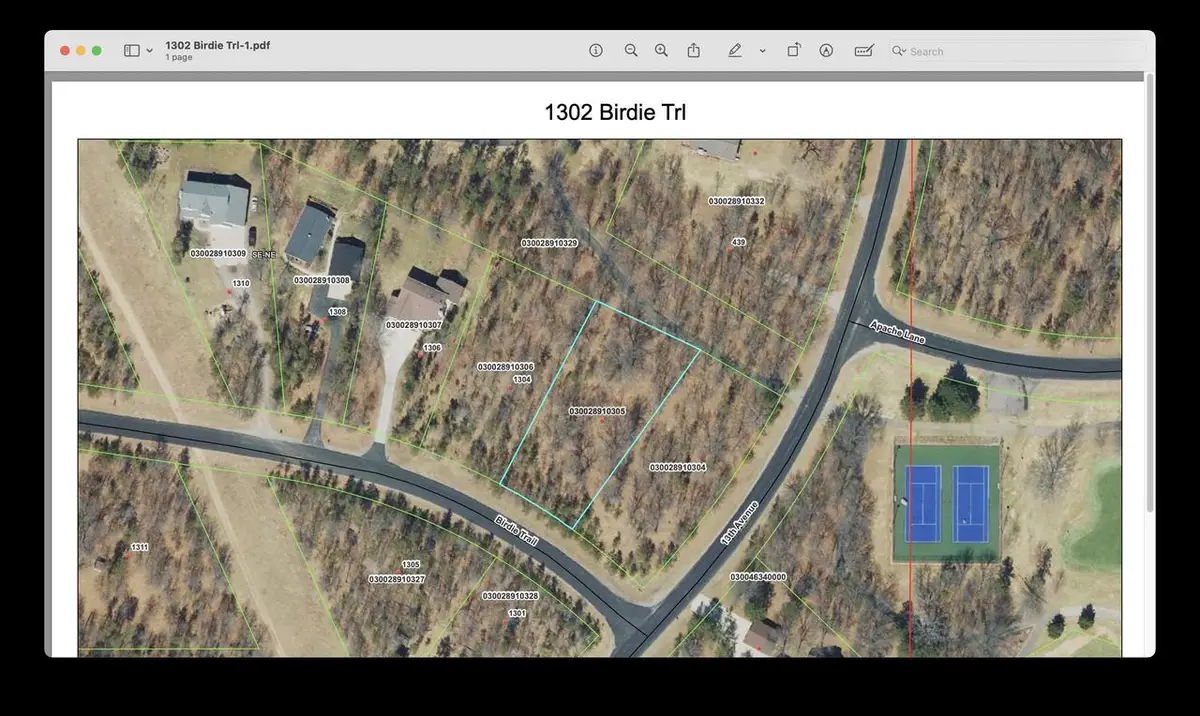Toggle the Markup toolbar
This screenshot has width=1200, height=716.
pos(826,50)
